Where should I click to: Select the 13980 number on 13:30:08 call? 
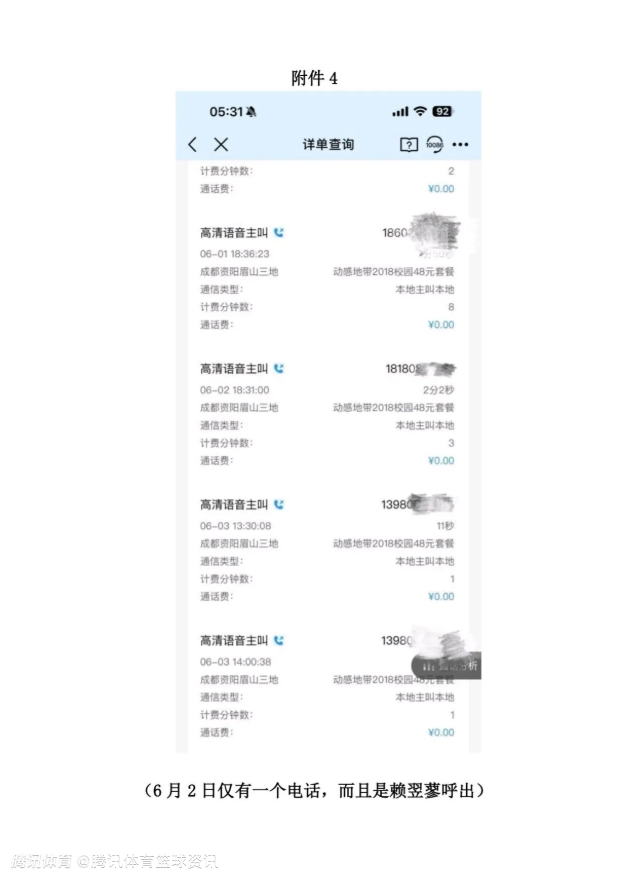pyautogui.click(x=418, y=504)
